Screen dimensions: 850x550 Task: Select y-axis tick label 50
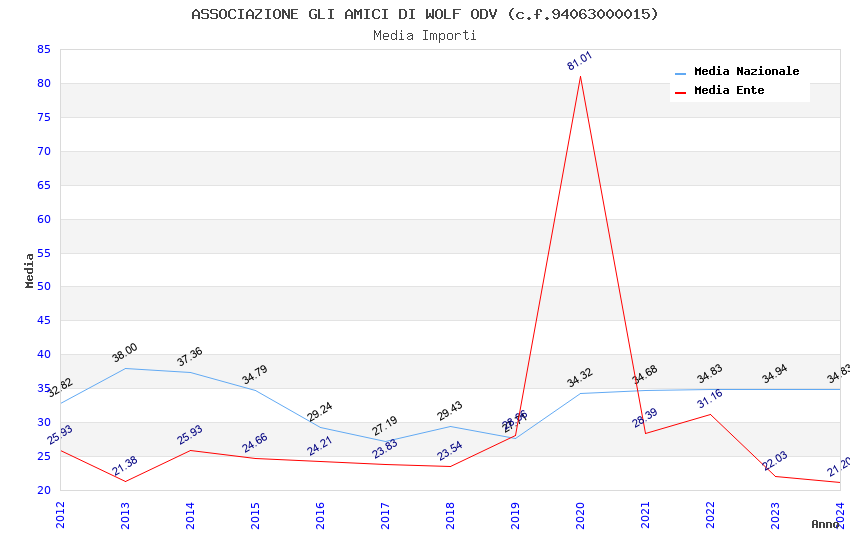[x=44, y=286]
